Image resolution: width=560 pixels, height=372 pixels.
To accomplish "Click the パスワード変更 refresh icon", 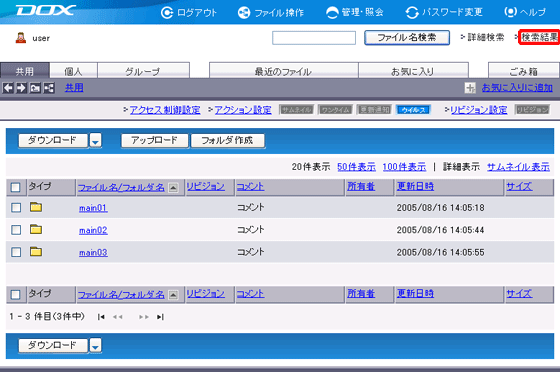I will (412, 13).
